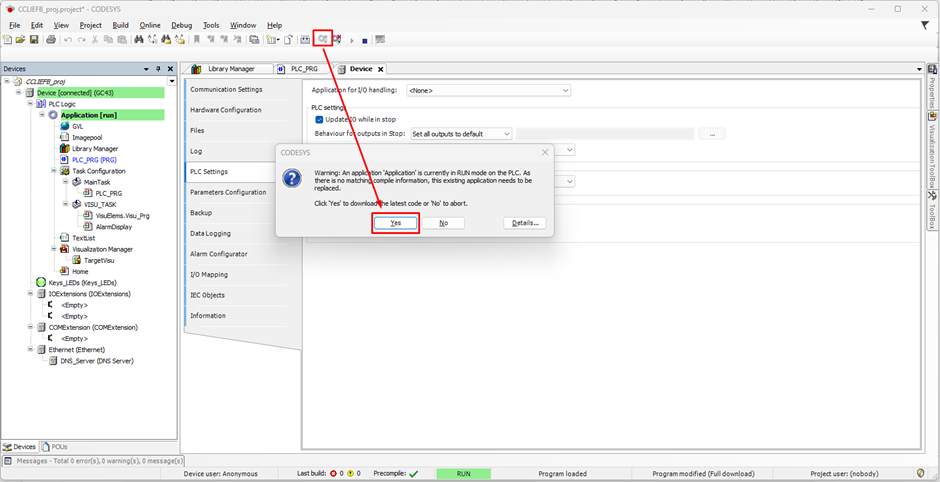Select DNS_Server in the device tree
The image size is (940, 482).
point(97,361)
